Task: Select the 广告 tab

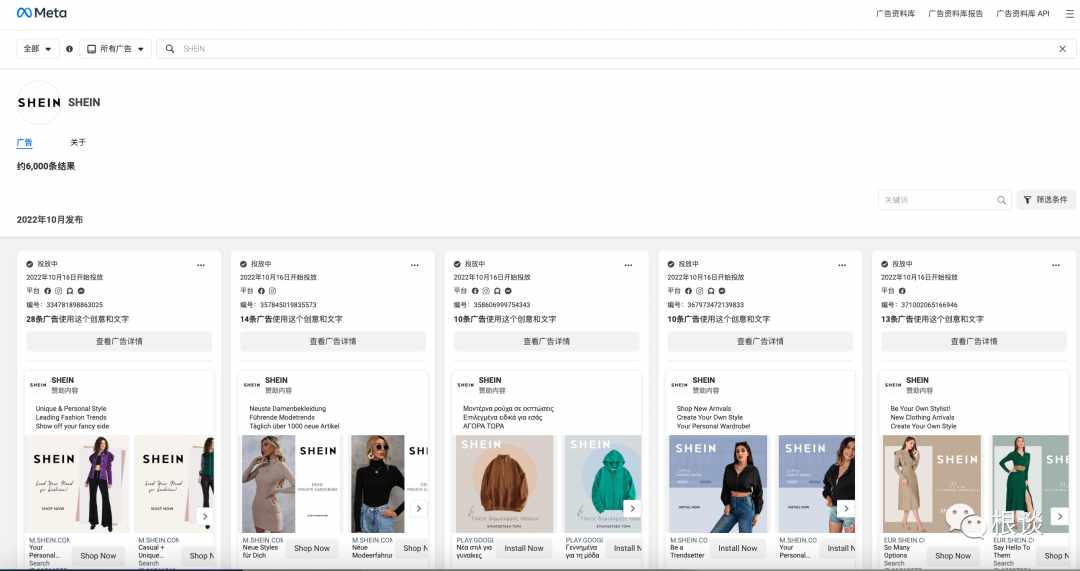Action: [24, 143]
